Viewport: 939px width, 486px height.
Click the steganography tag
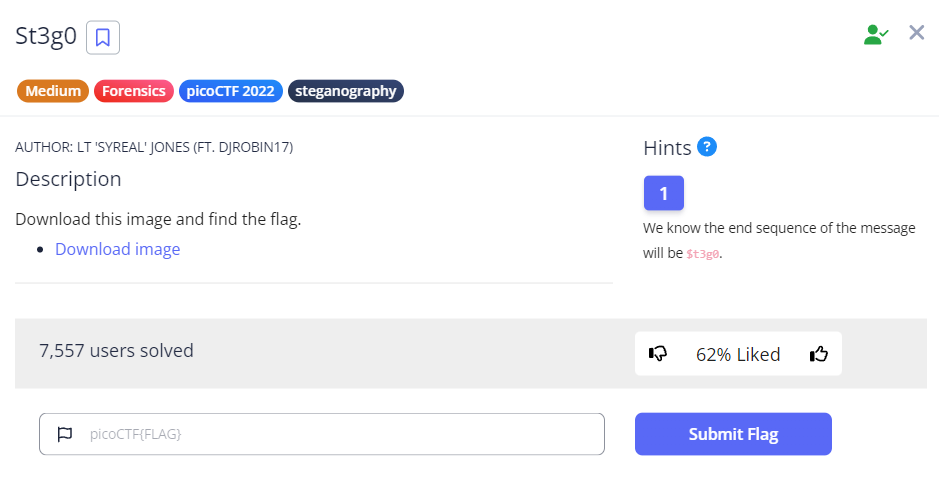click(x=346, y=91)
